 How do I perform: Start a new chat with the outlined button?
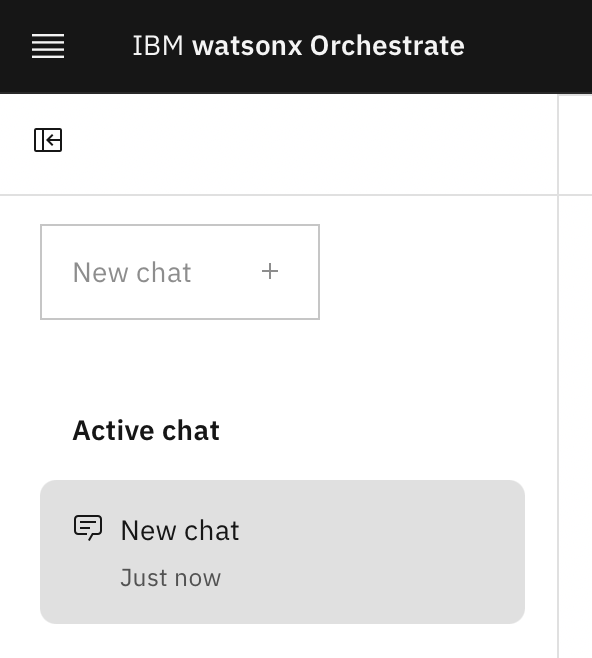point(180,272)
